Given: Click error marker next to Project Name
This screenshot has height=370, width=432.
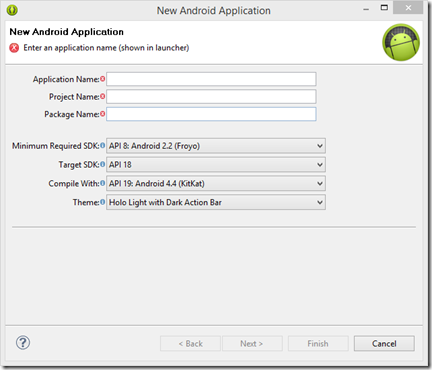Looking at the screenshot, I should point(103,96).
